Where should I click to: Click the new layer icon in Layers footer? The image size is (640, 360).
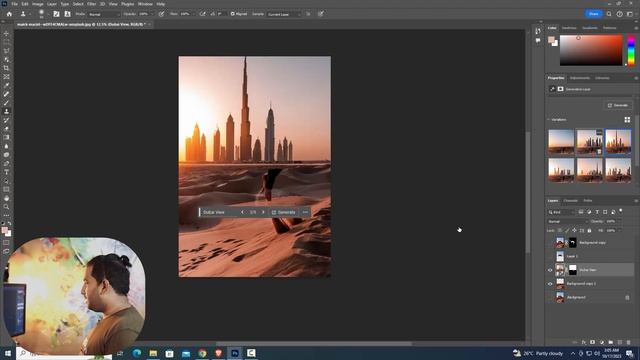pyautogui.click(x=620, y=342)
